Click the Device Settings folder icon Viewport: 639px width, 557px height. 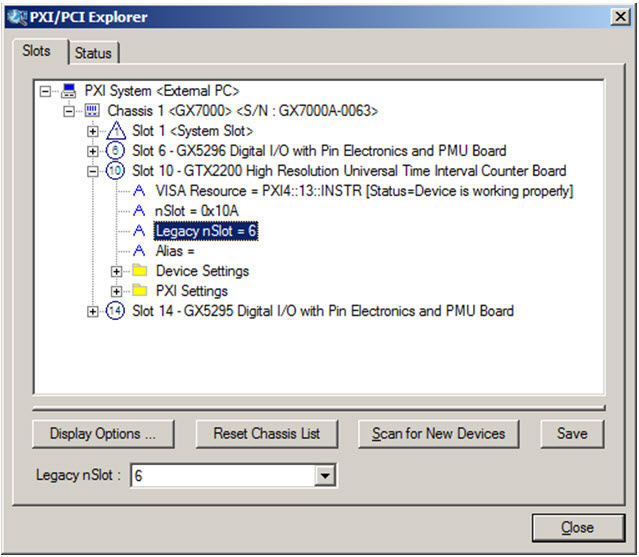140,271
